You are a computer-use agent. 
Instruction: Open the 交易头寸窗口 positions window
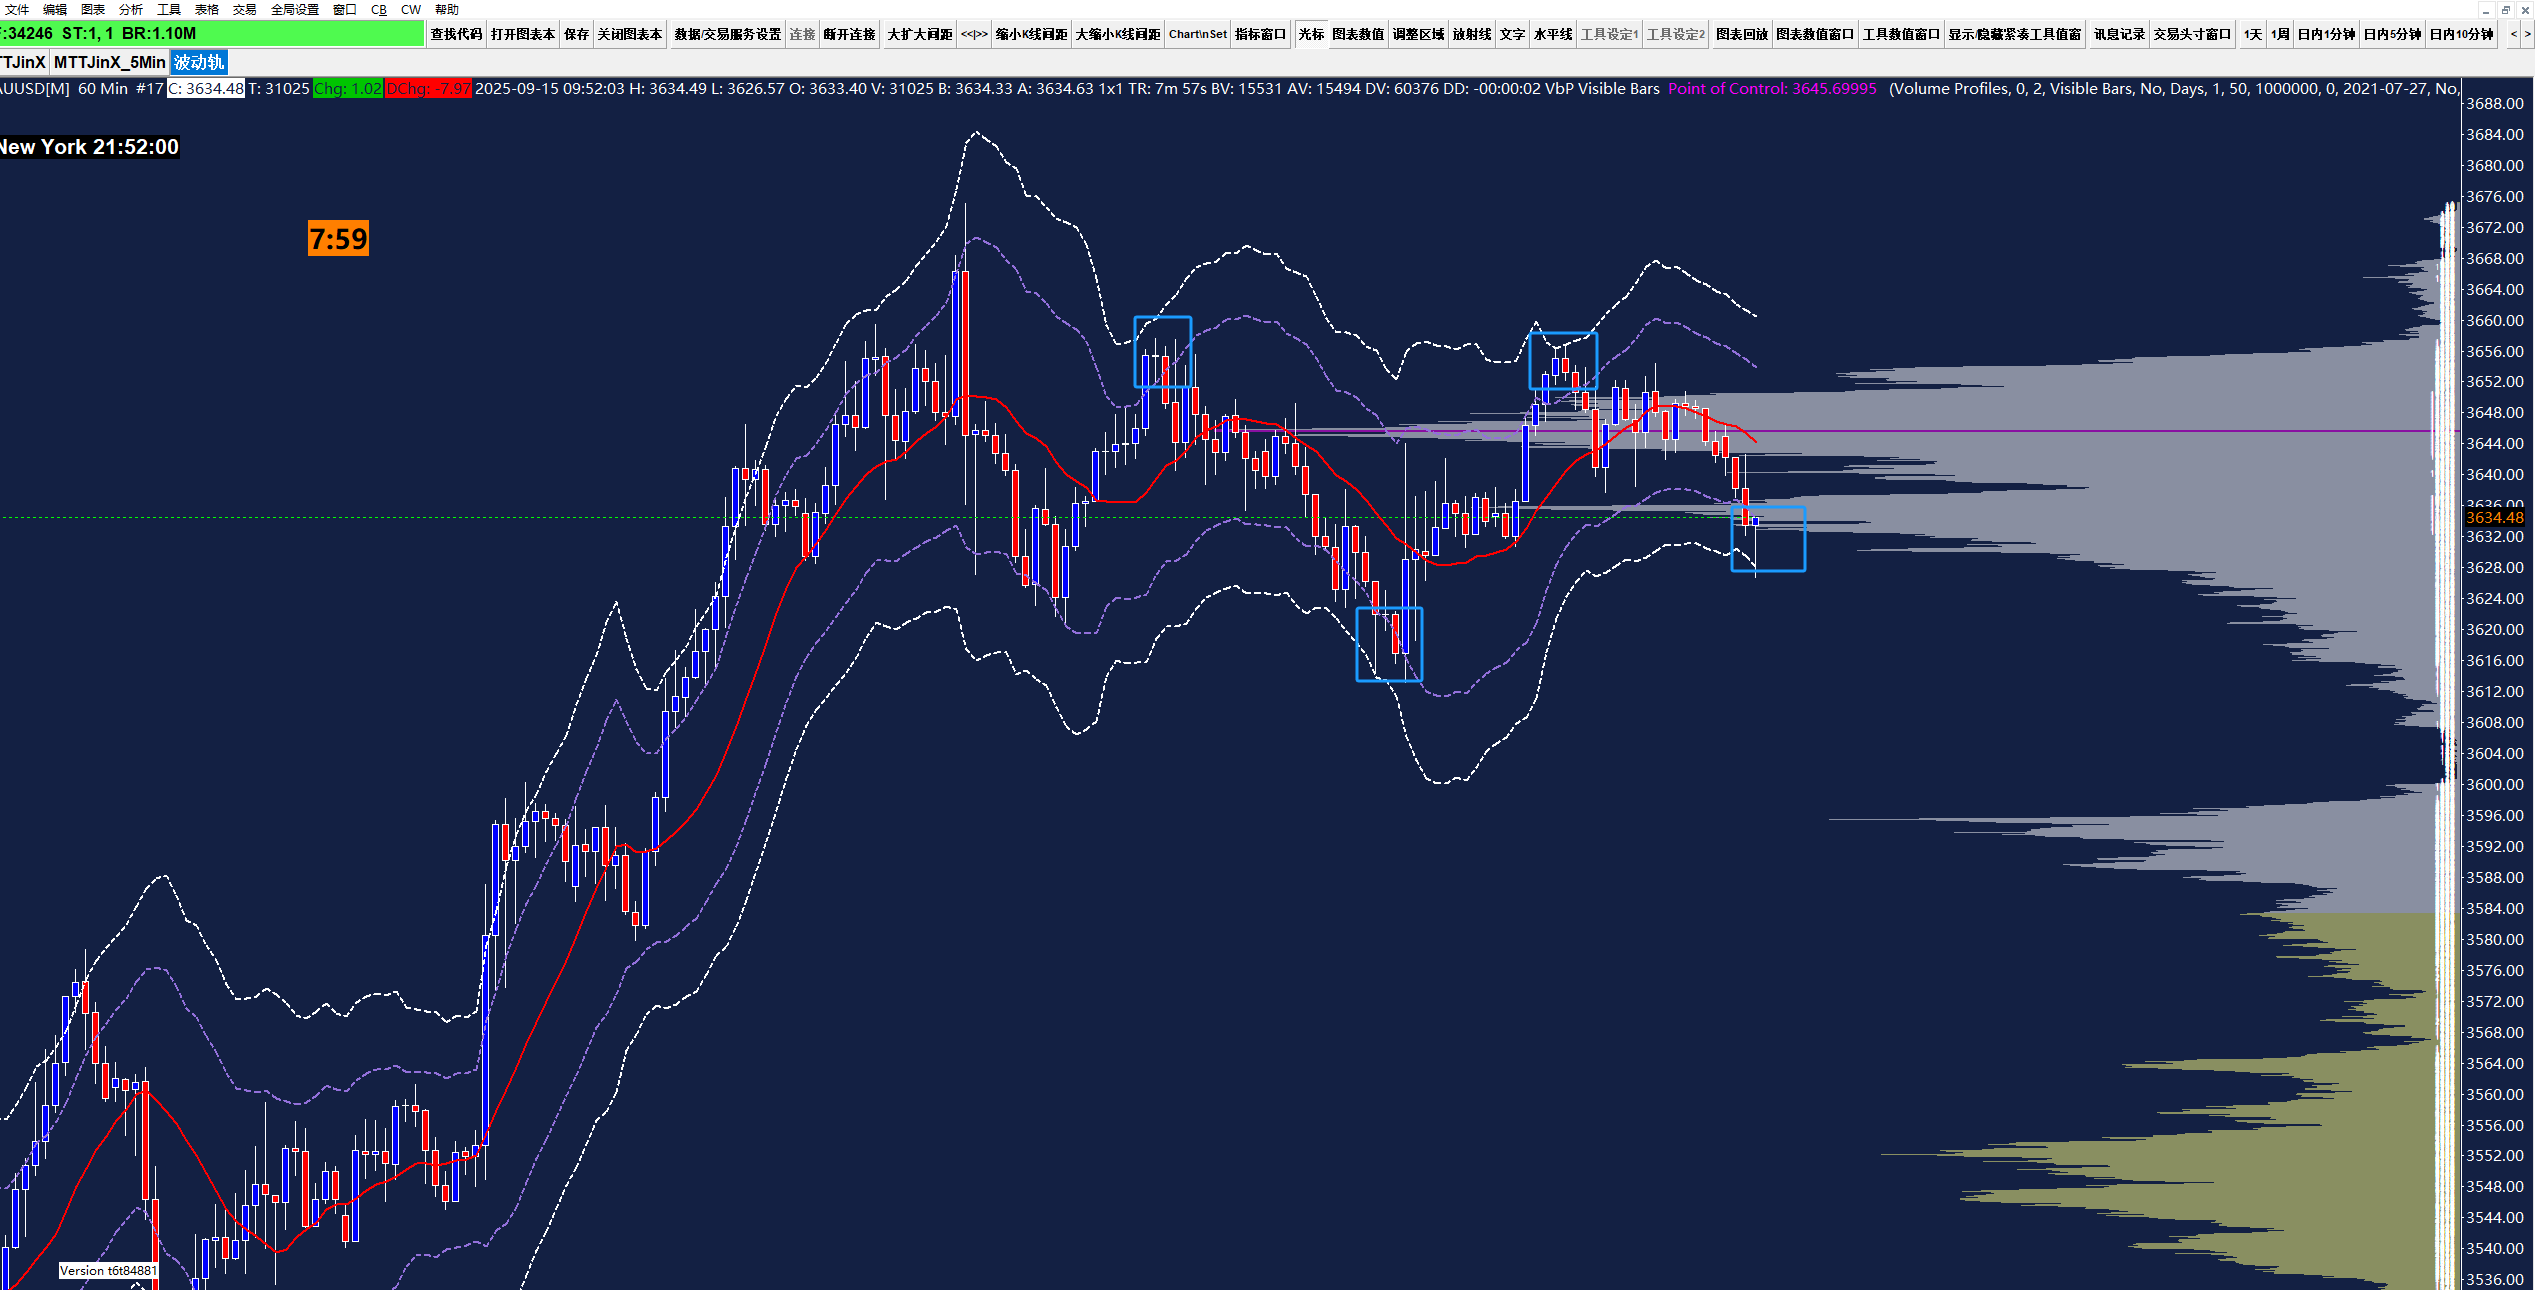(2192, 34)
